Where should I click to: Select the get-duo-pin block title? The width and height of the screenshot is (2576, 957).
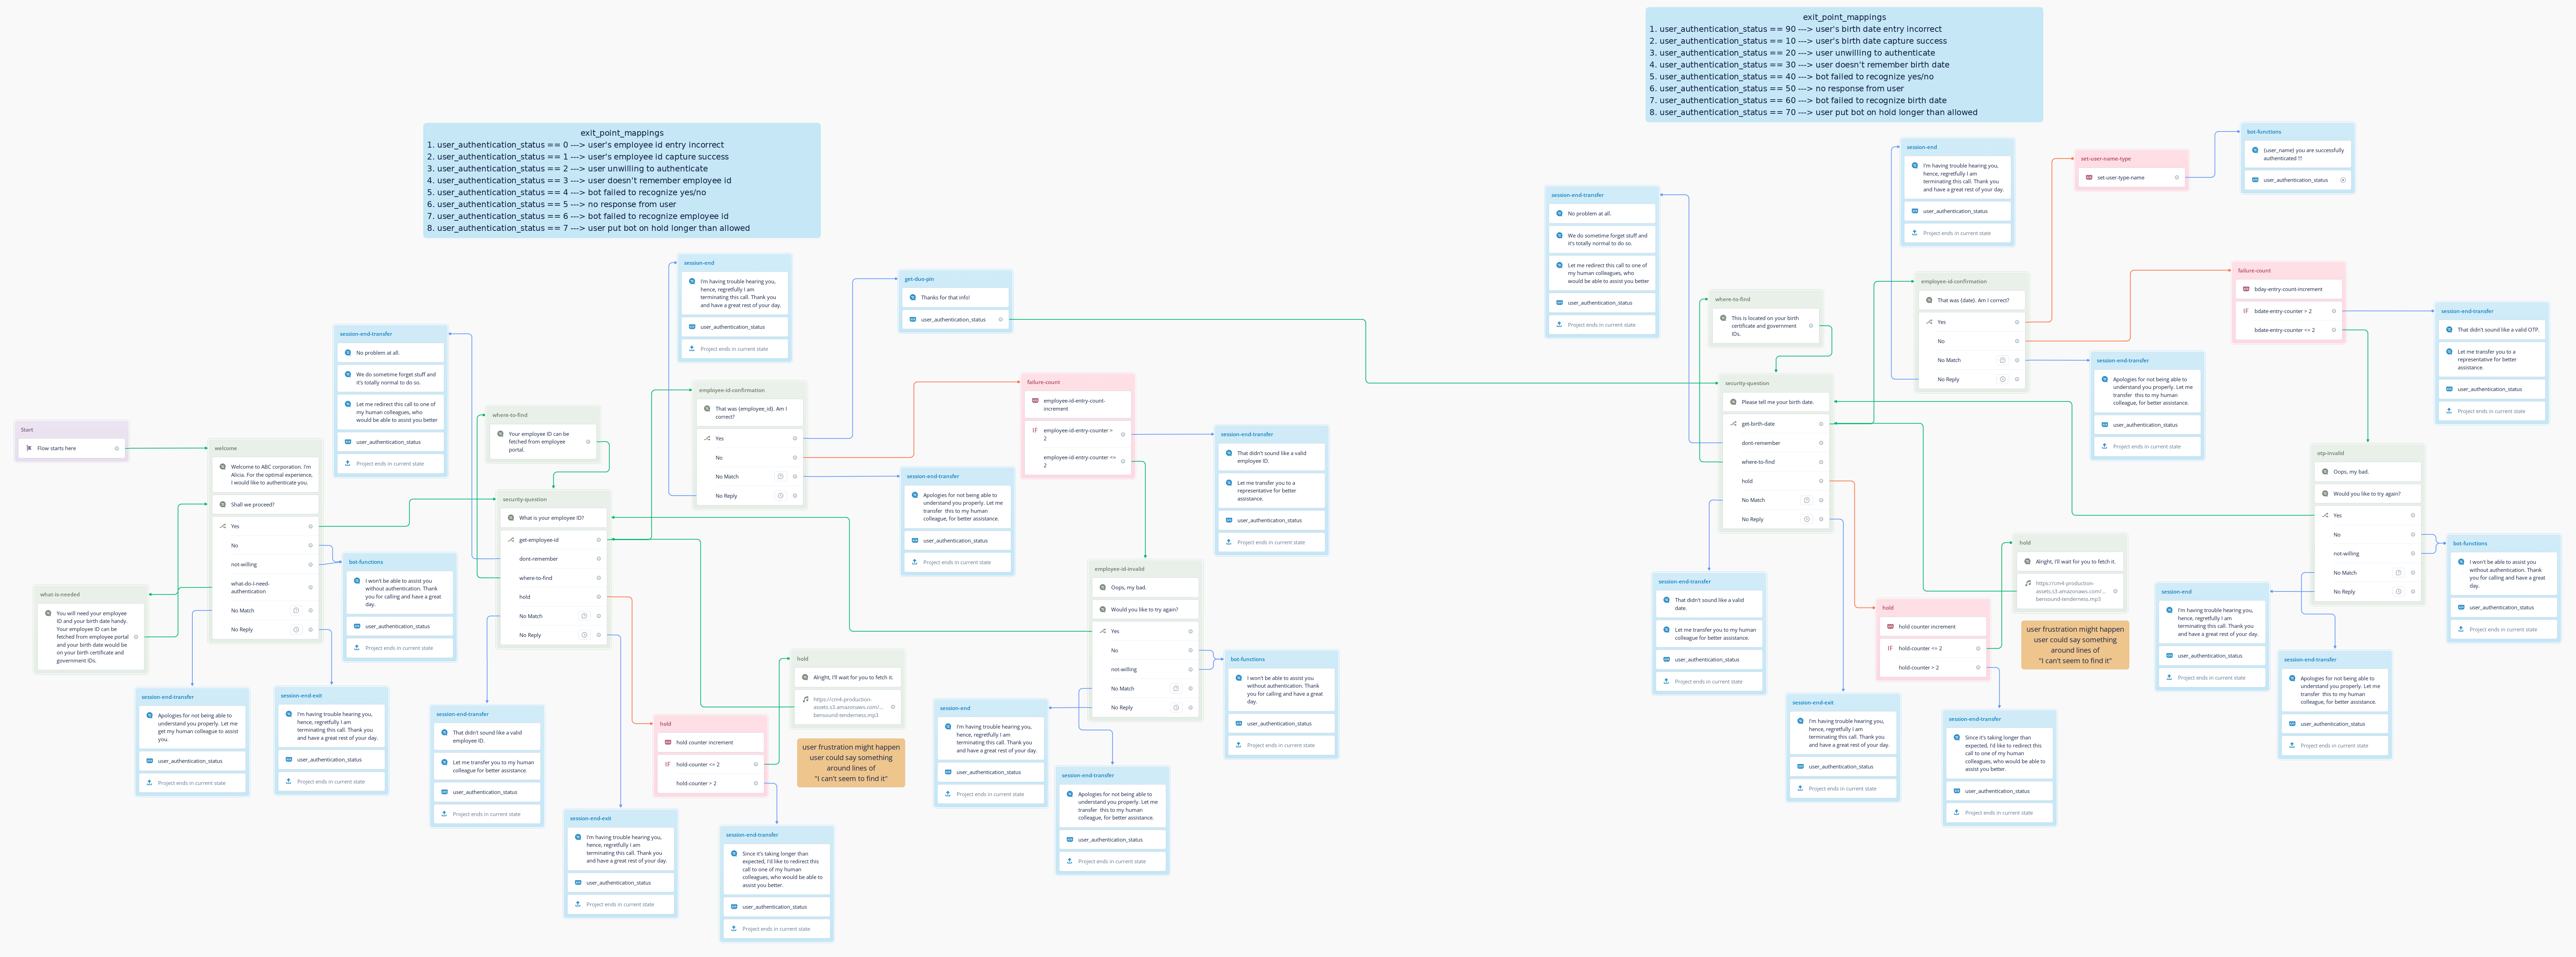[x=919, y=279]
